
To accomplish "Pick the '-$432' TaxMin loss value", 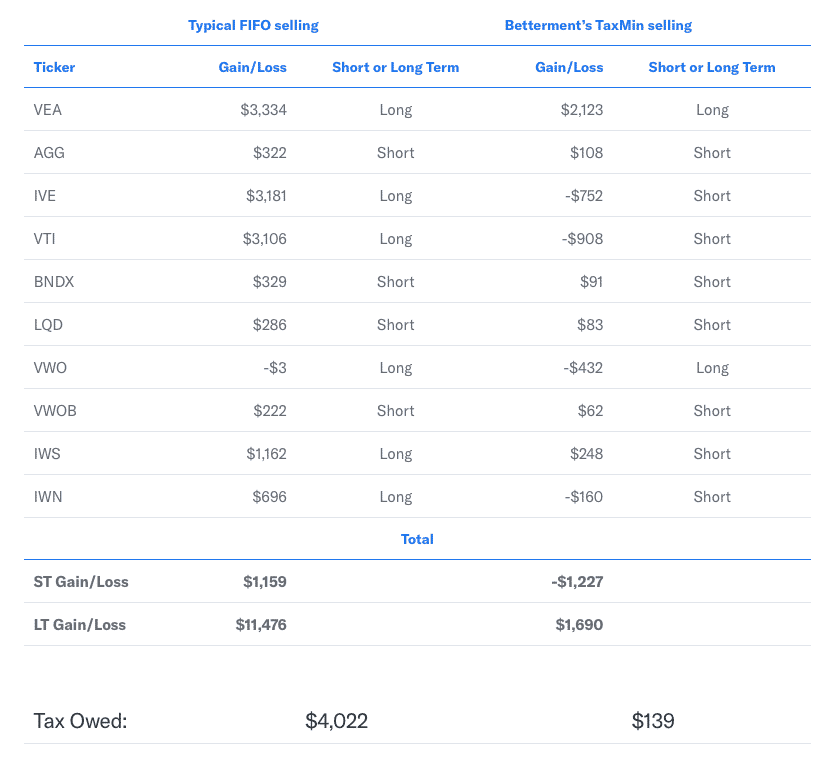I will tap(583, 368).
